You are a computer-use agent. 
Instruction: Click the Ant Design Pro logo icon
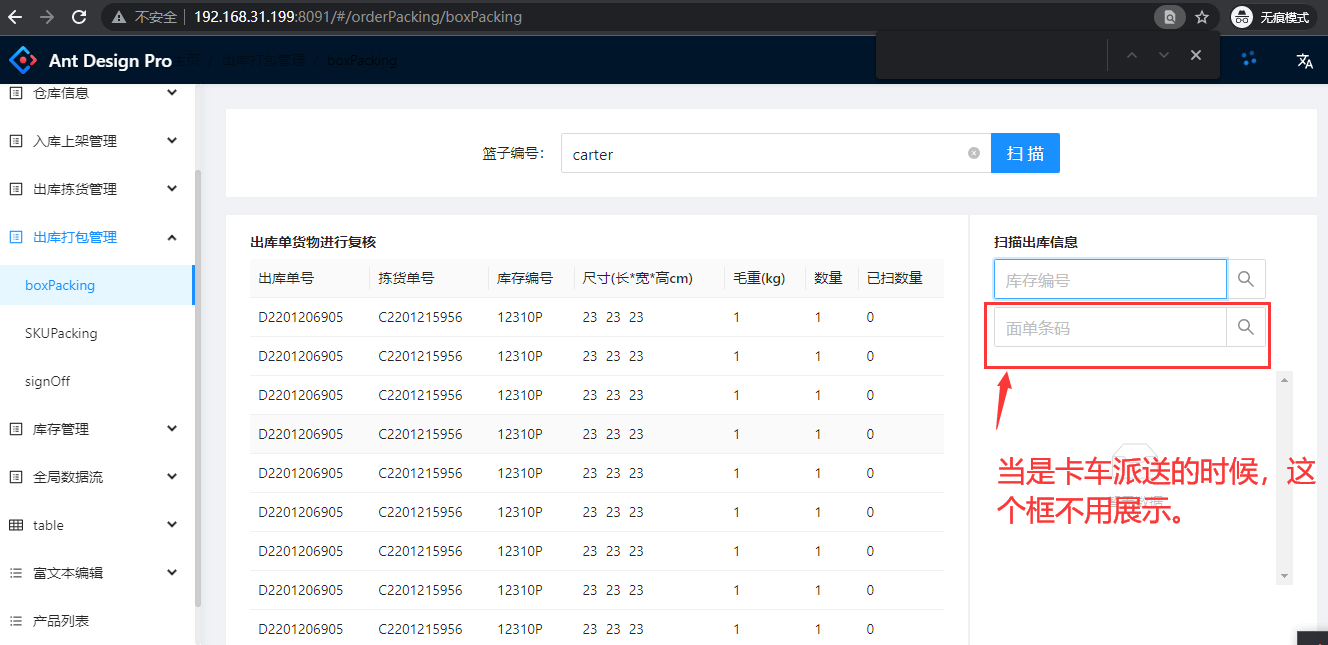coord(23,60)
